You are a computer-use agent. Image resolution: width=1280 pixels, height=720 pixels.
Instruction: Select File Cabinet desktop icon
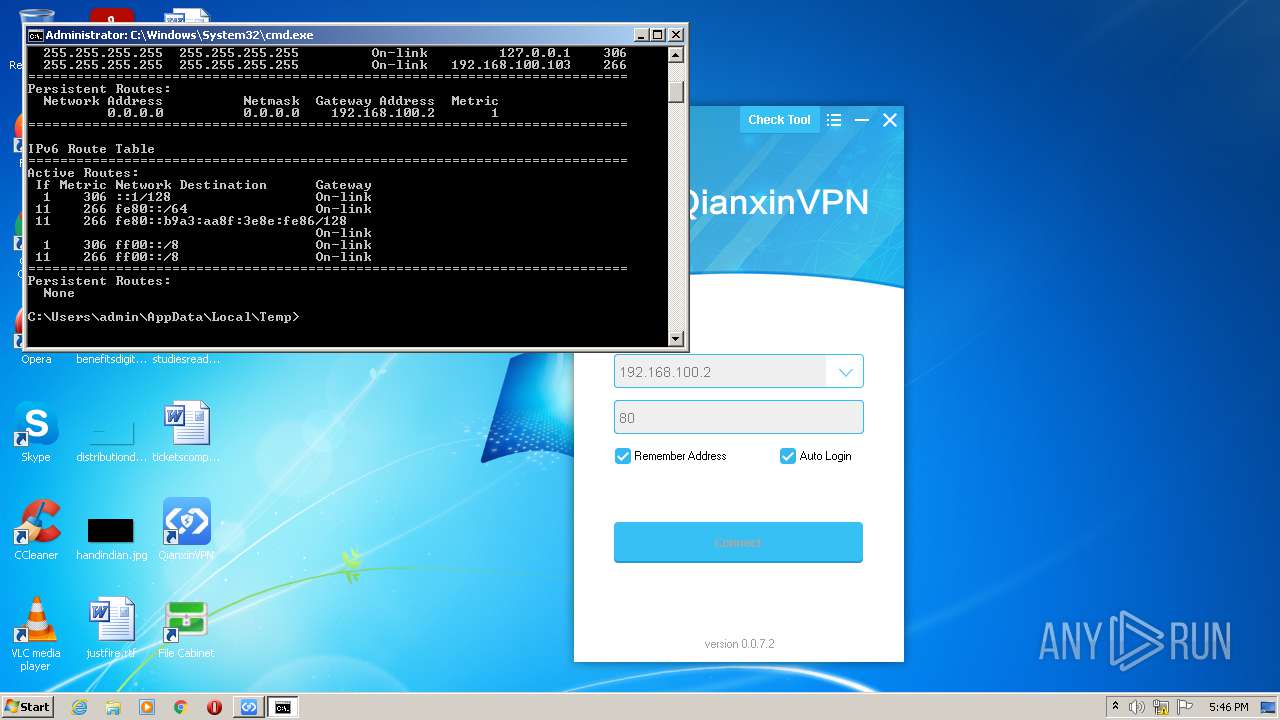click(x=187, y=628)
